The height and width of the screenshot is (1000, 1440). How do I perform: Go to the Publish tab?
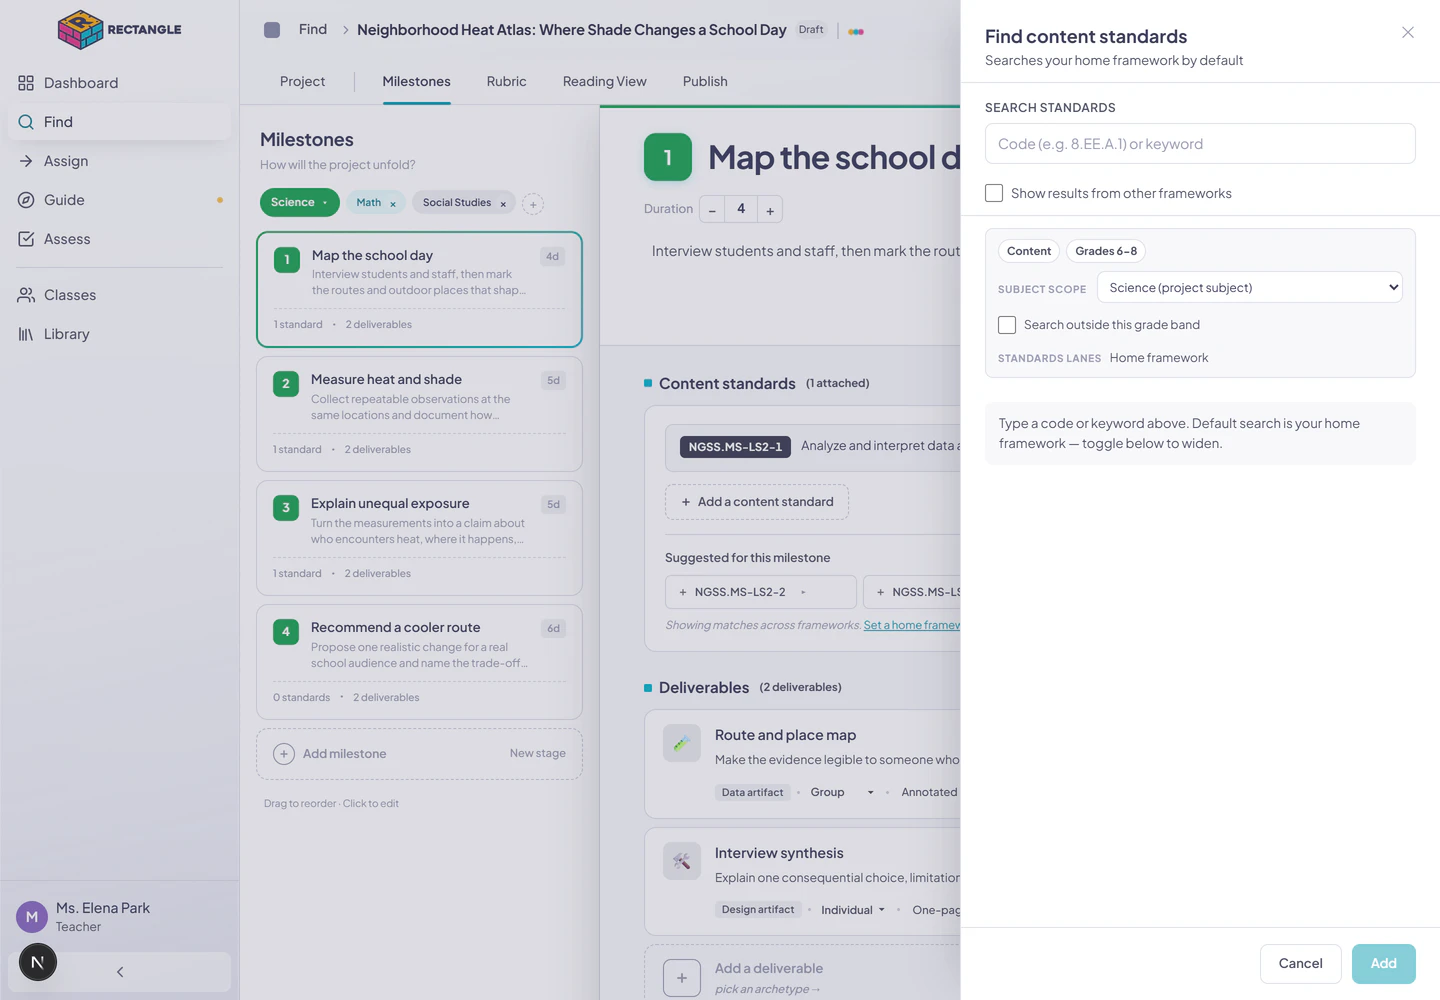click(x=705, y=82)
